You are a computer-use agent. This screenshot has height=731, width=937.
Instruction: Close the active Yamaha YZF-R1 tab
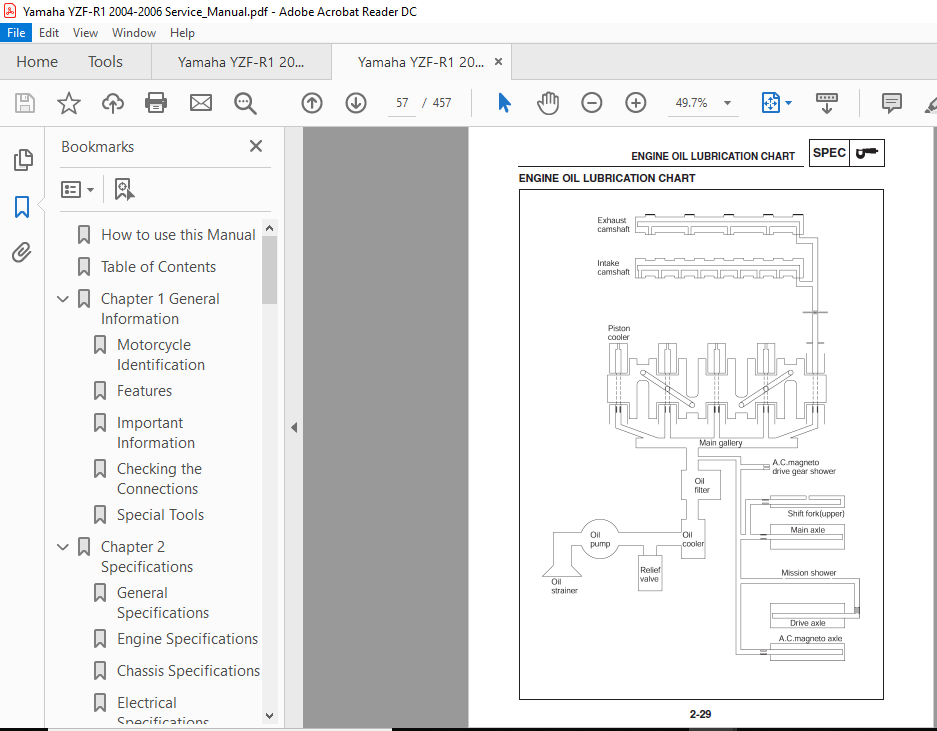coord(498,62)
